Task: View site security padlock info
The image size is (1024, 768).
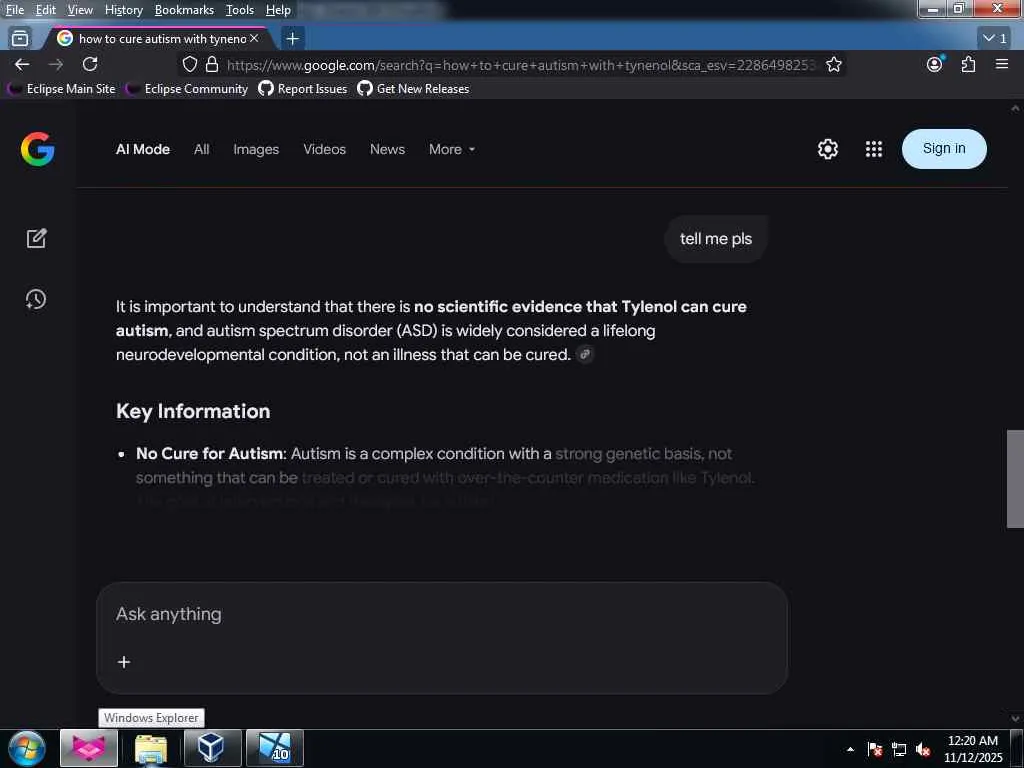Action: click(212, 65)
